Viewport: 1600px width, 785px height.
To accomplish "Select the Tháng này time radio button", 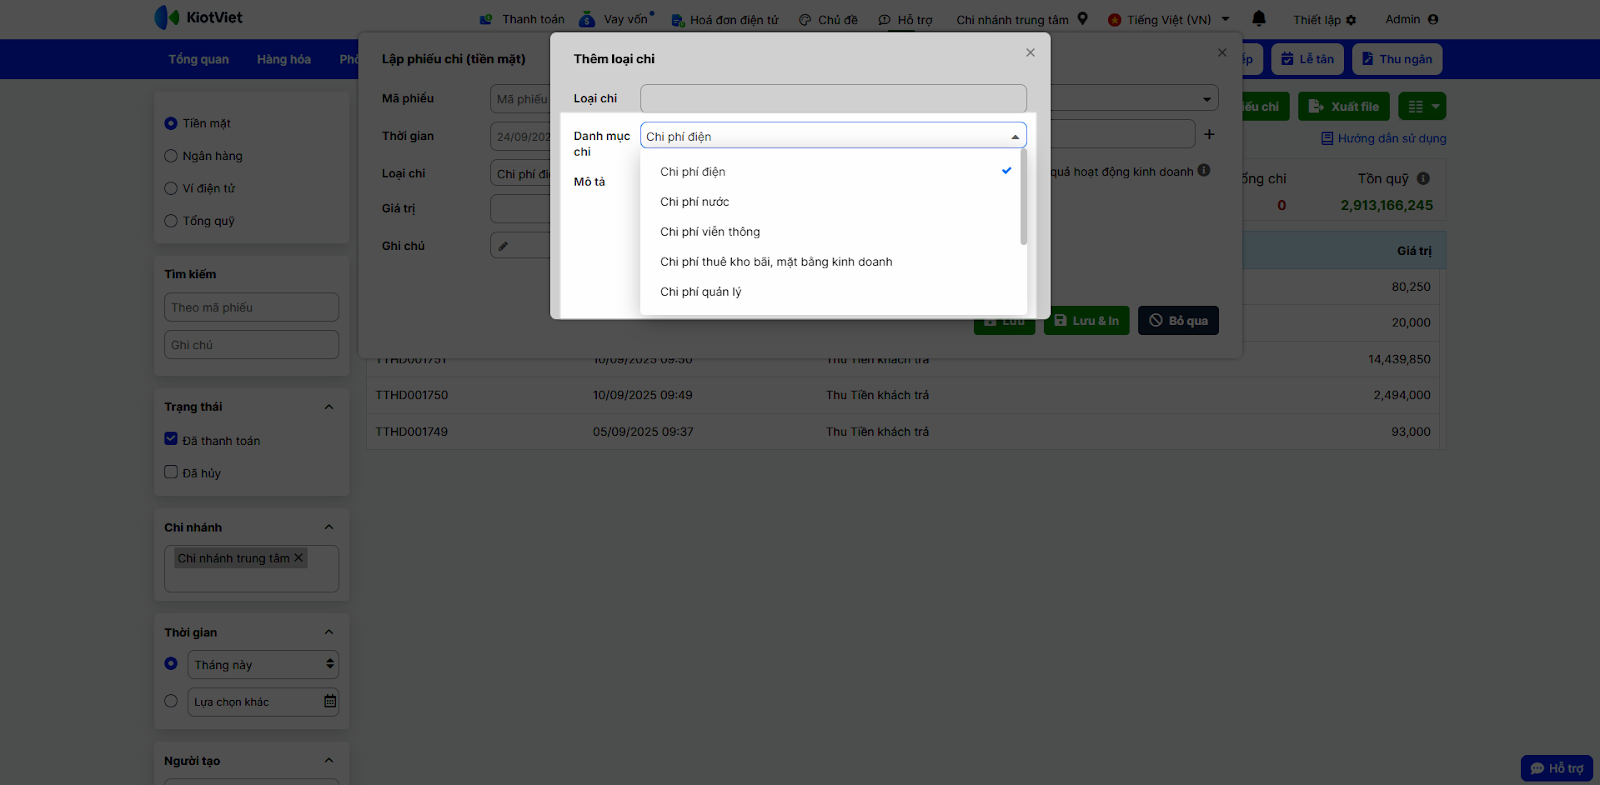I will point(171,664).
